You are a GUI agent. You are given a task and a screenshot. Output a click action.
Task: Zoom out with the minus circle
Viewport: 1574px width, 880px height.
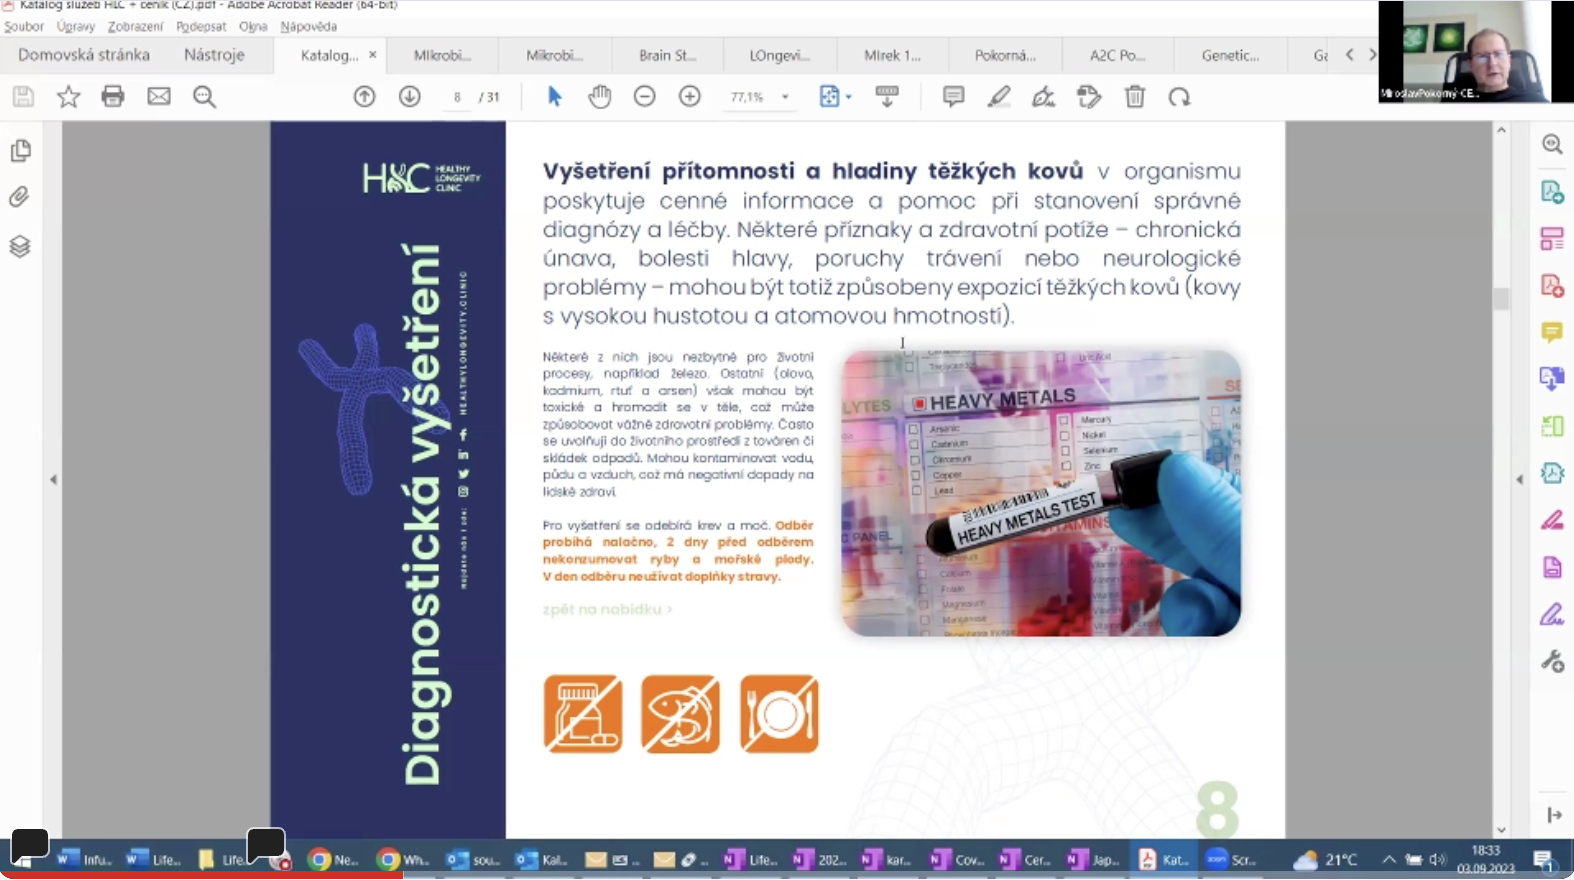coord(645,97)
